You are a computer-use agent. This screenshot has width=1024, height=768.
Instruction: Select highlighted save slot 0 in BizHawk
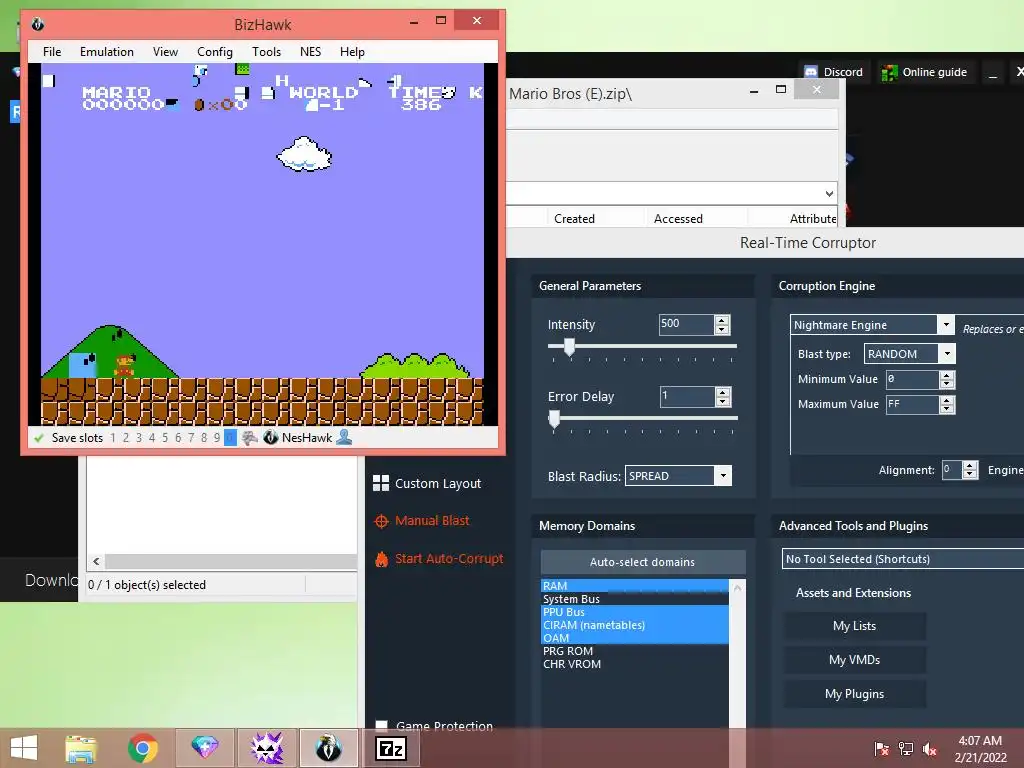[230, 438]
